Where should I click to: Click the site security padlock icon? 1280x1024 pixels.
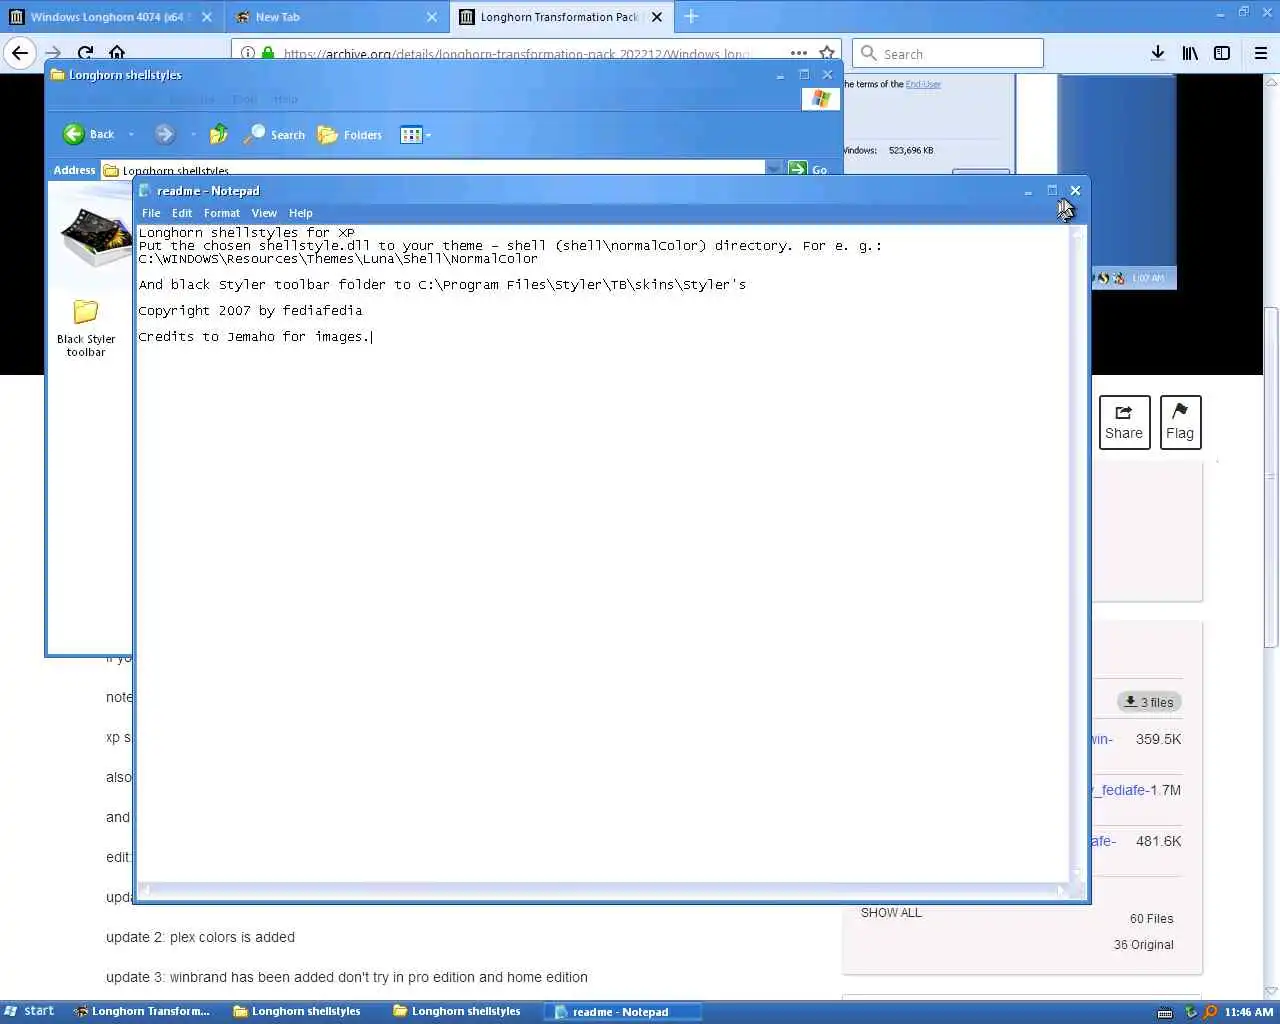(x=268, y=53)
